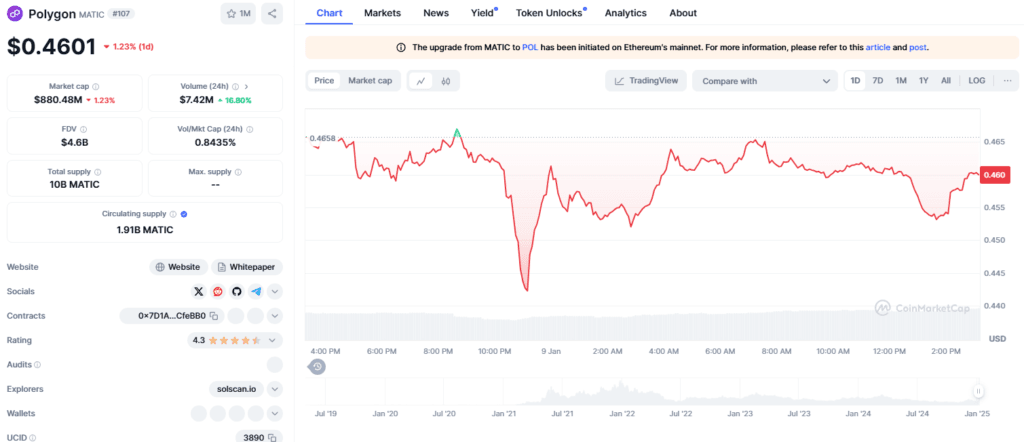
Task: Open the Yield tab
Action: point(483,12)
